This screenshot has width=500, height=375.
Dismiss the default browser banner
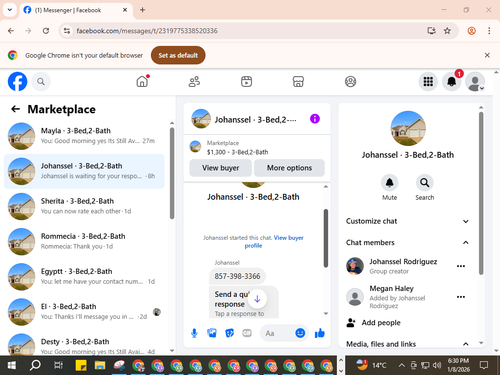click(x=487, y=55)
